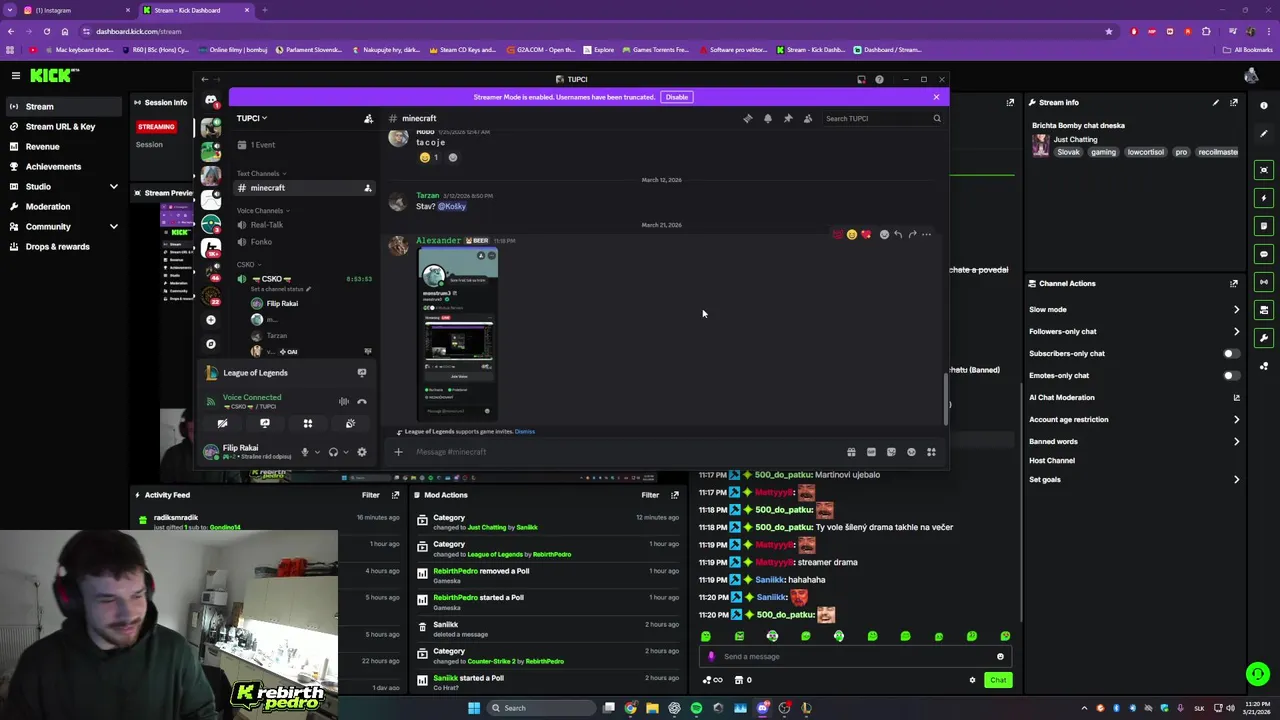Open Discord activities button in voice panel
Image resolution: width=1280 pixels, height=720 pixels.
308,423
